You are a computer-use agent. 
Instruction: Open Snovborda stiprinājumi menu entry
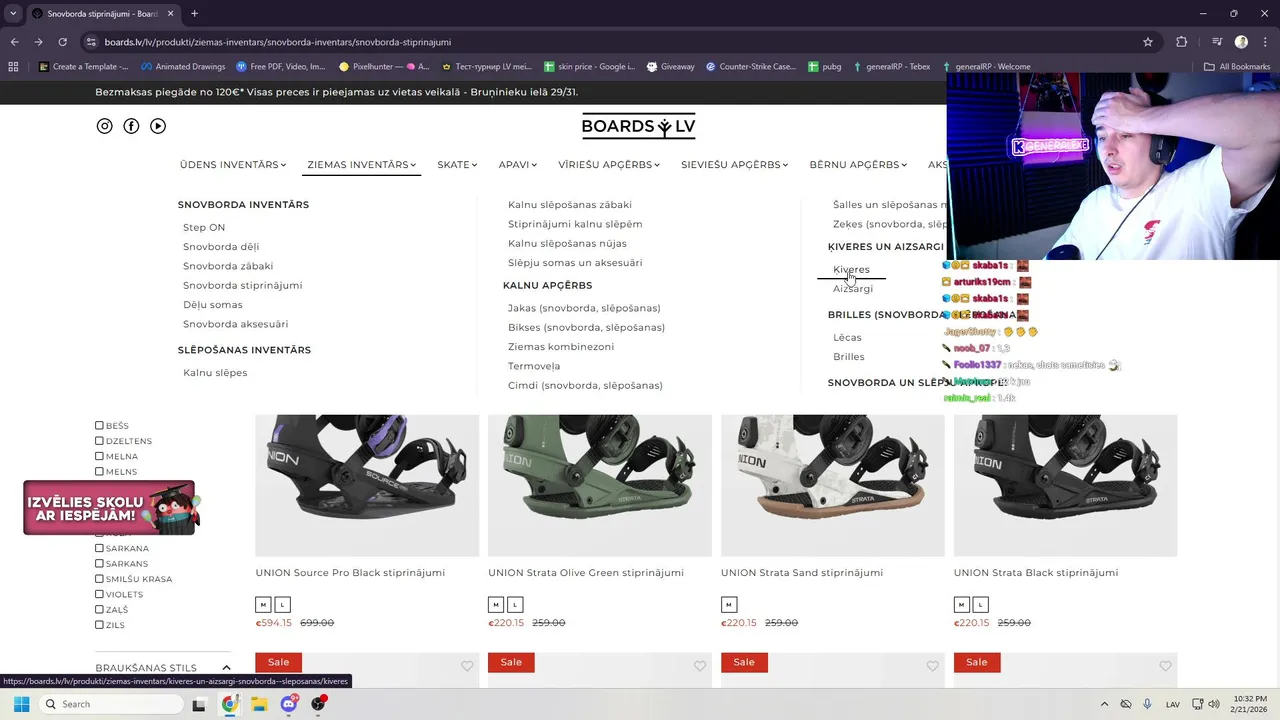click(243, 285)
